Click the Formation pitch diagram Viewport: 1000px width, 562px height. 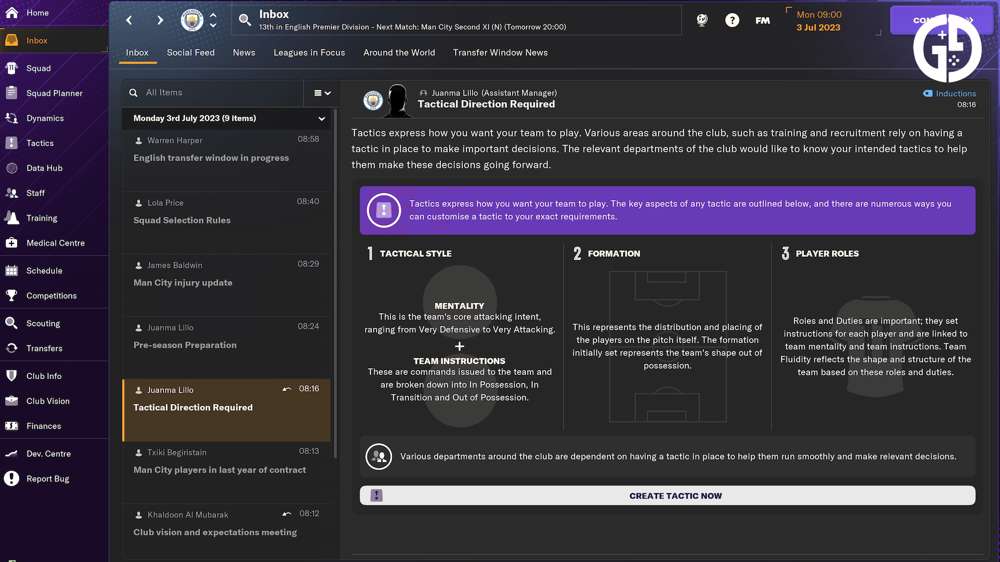pyautogui.click(x=667, y=346)
